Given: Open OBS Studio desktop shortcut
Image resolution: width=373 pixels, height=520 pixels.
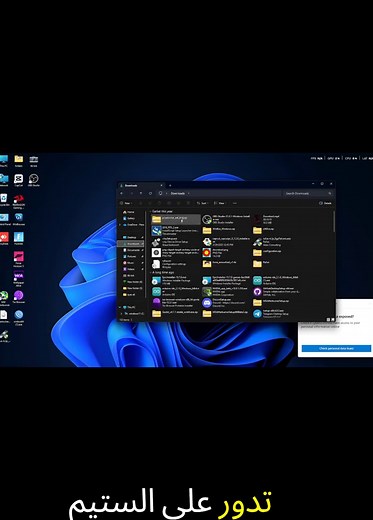Looking at the screenshot, I should point(34,180).
